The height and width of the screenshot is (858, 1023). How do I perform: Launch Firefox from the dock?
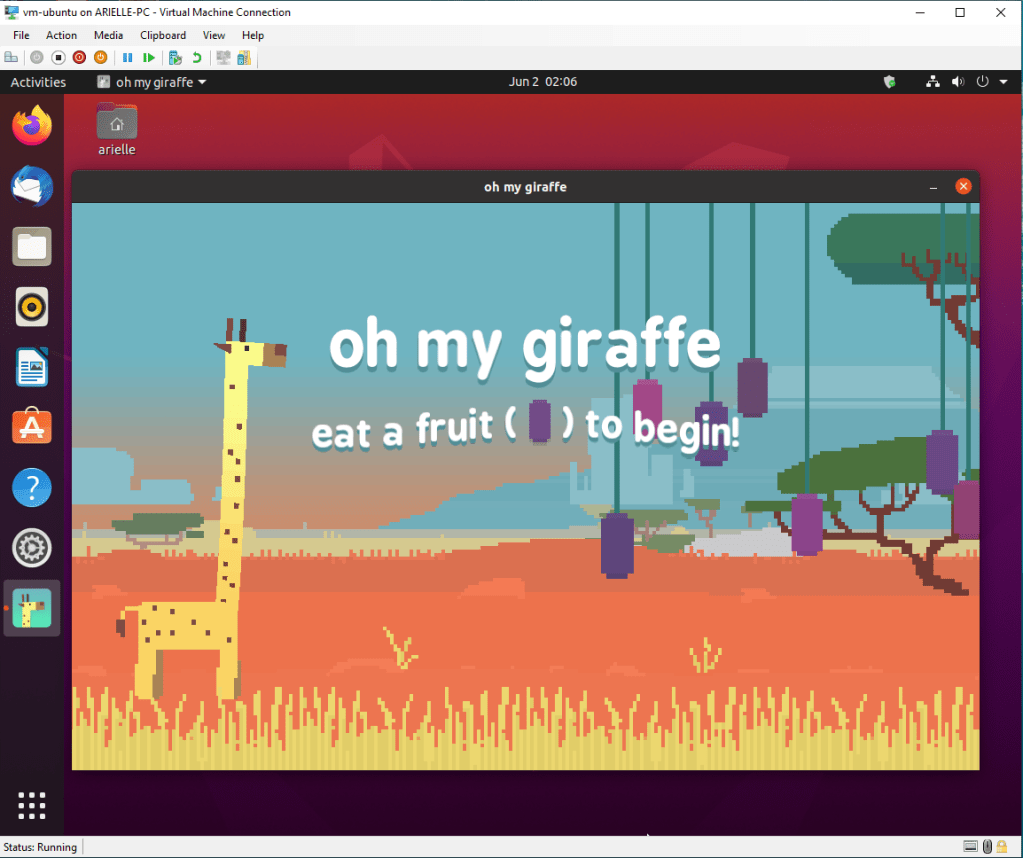coord(32,126)
